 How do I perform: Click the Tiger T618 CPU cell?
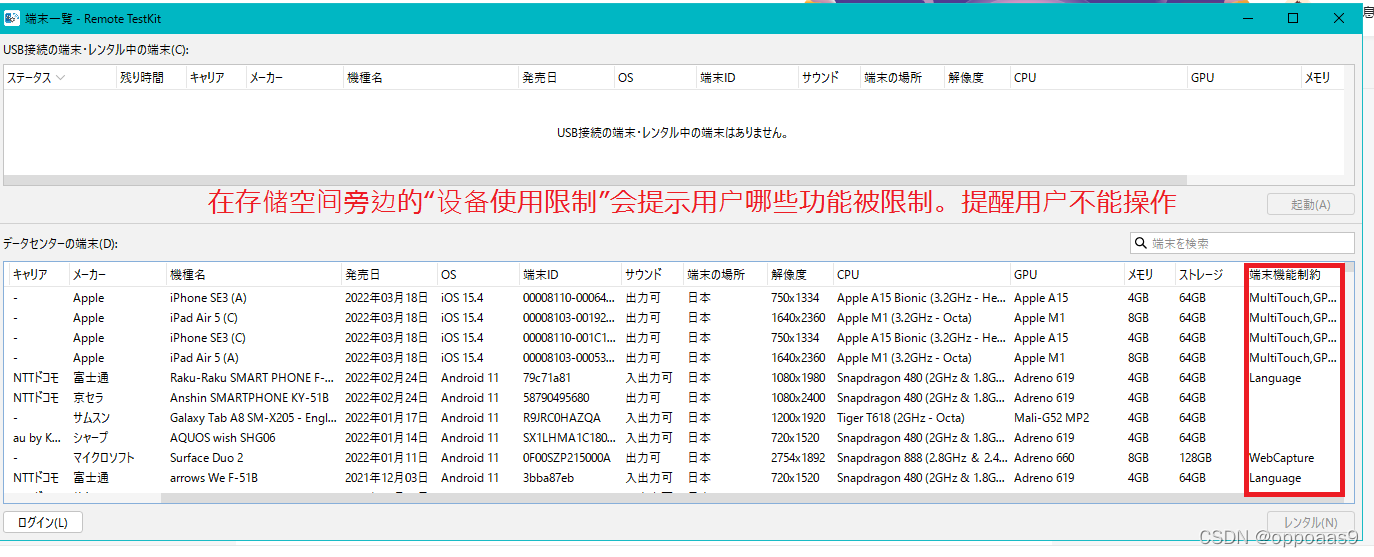(900, 418)
